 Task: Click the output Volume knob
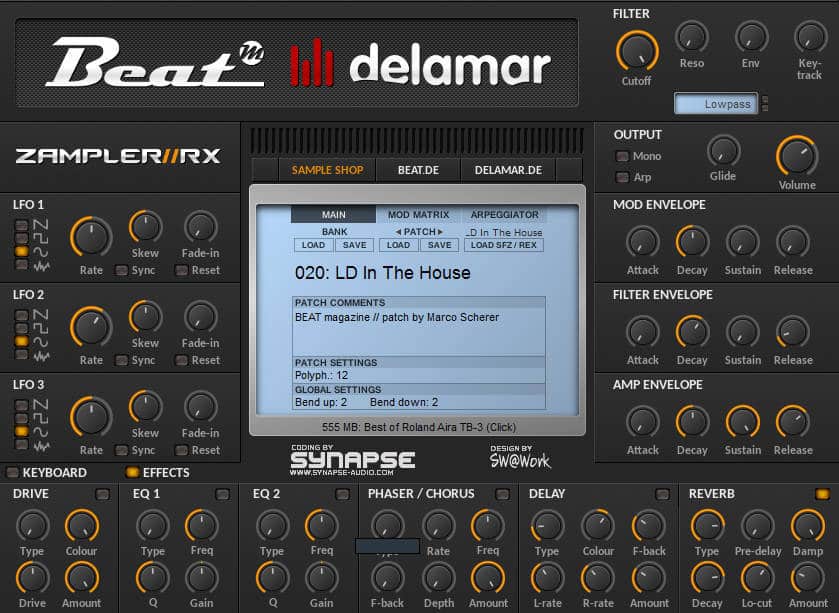(797, 156)
